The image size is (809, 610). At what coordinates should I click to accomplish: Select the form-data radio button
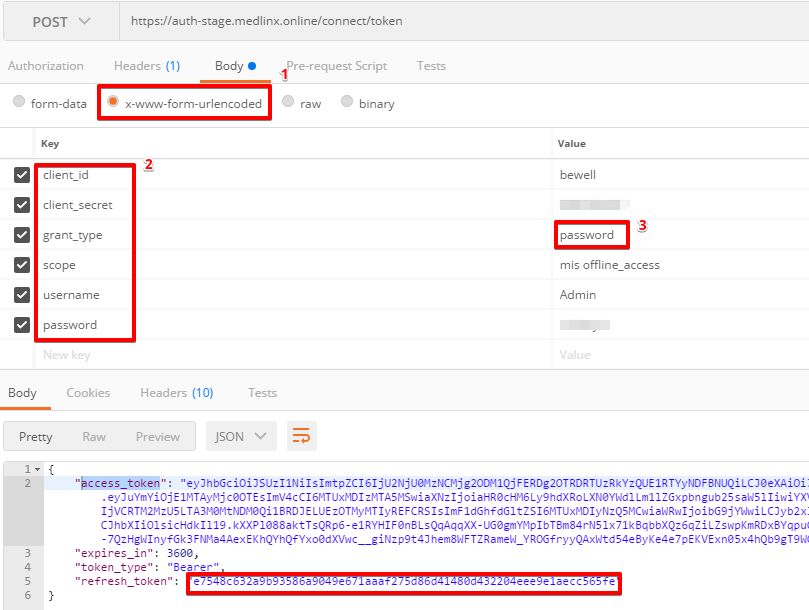click(x=18, y=102)
